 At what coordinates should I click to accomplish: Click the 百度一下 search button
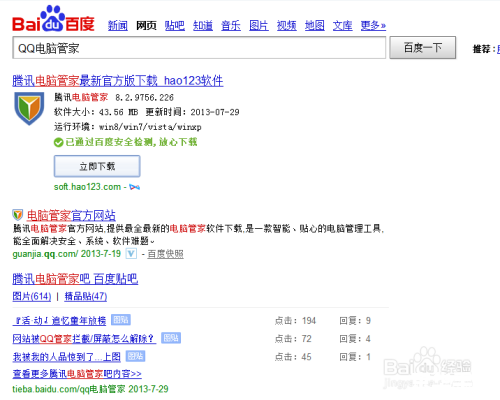(423, 48)
